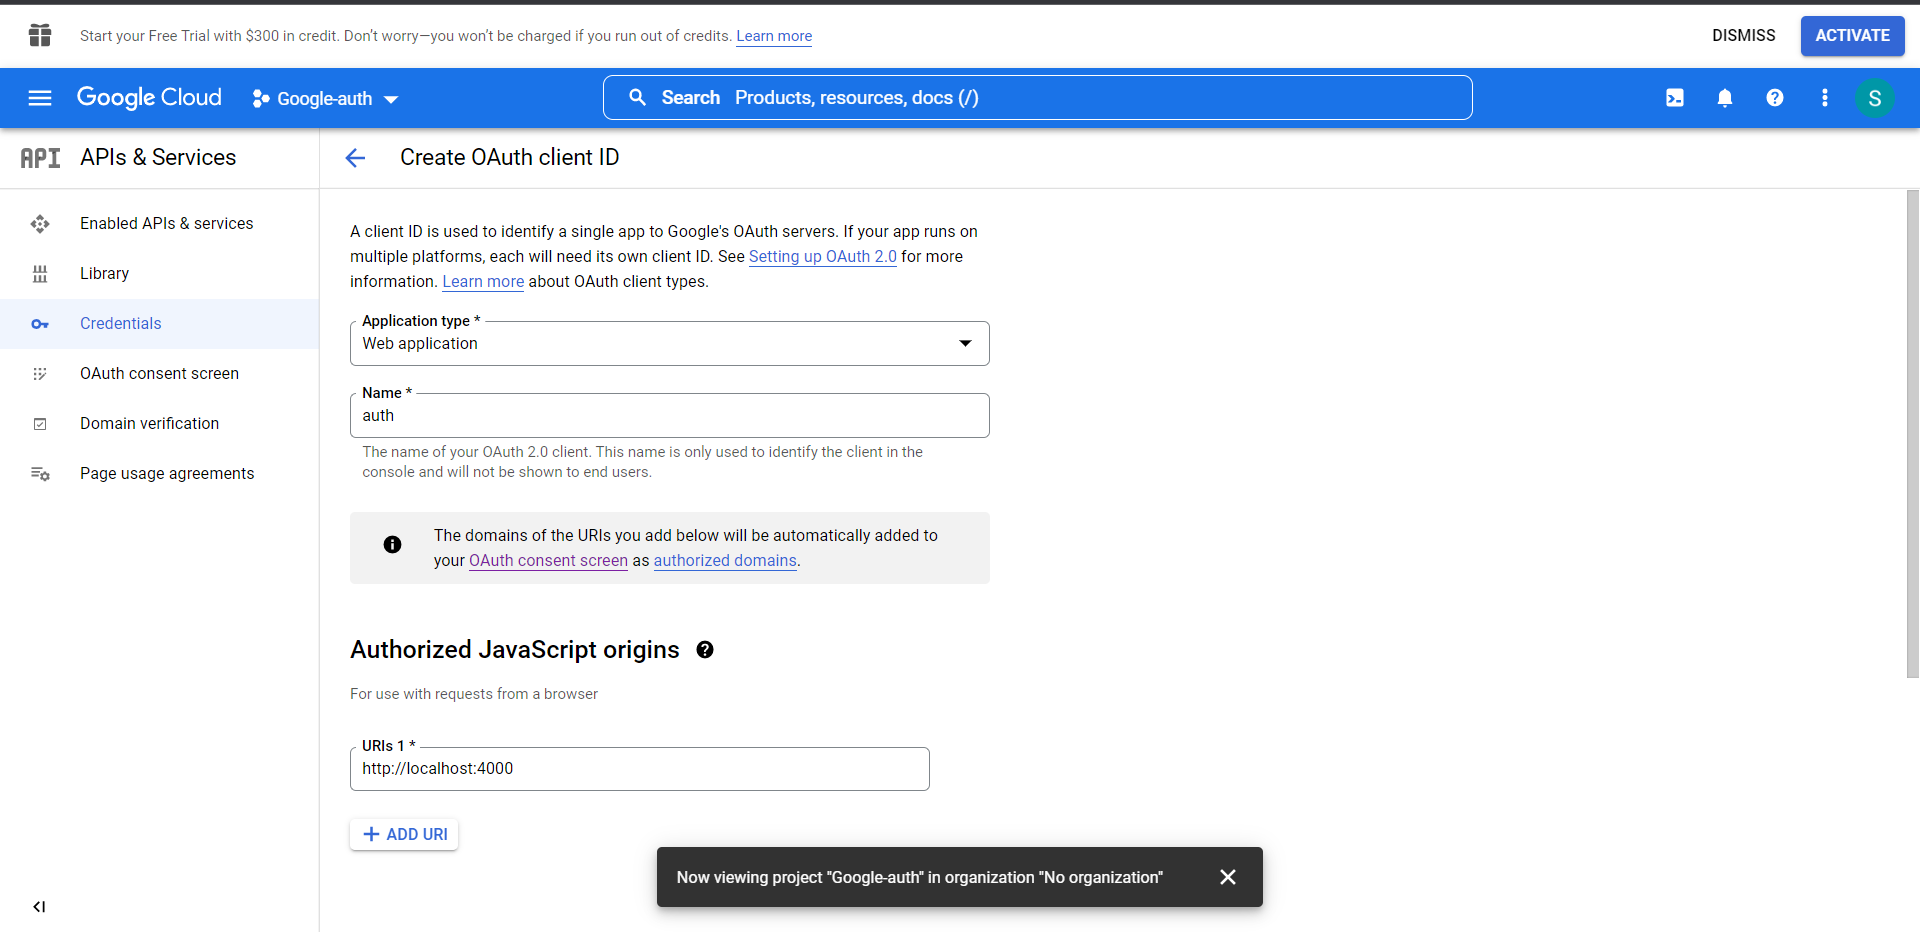The height and width of the screenshot is (932, 1920).
Task: Open the notifications bell
Action: [x=1724, y=98]
